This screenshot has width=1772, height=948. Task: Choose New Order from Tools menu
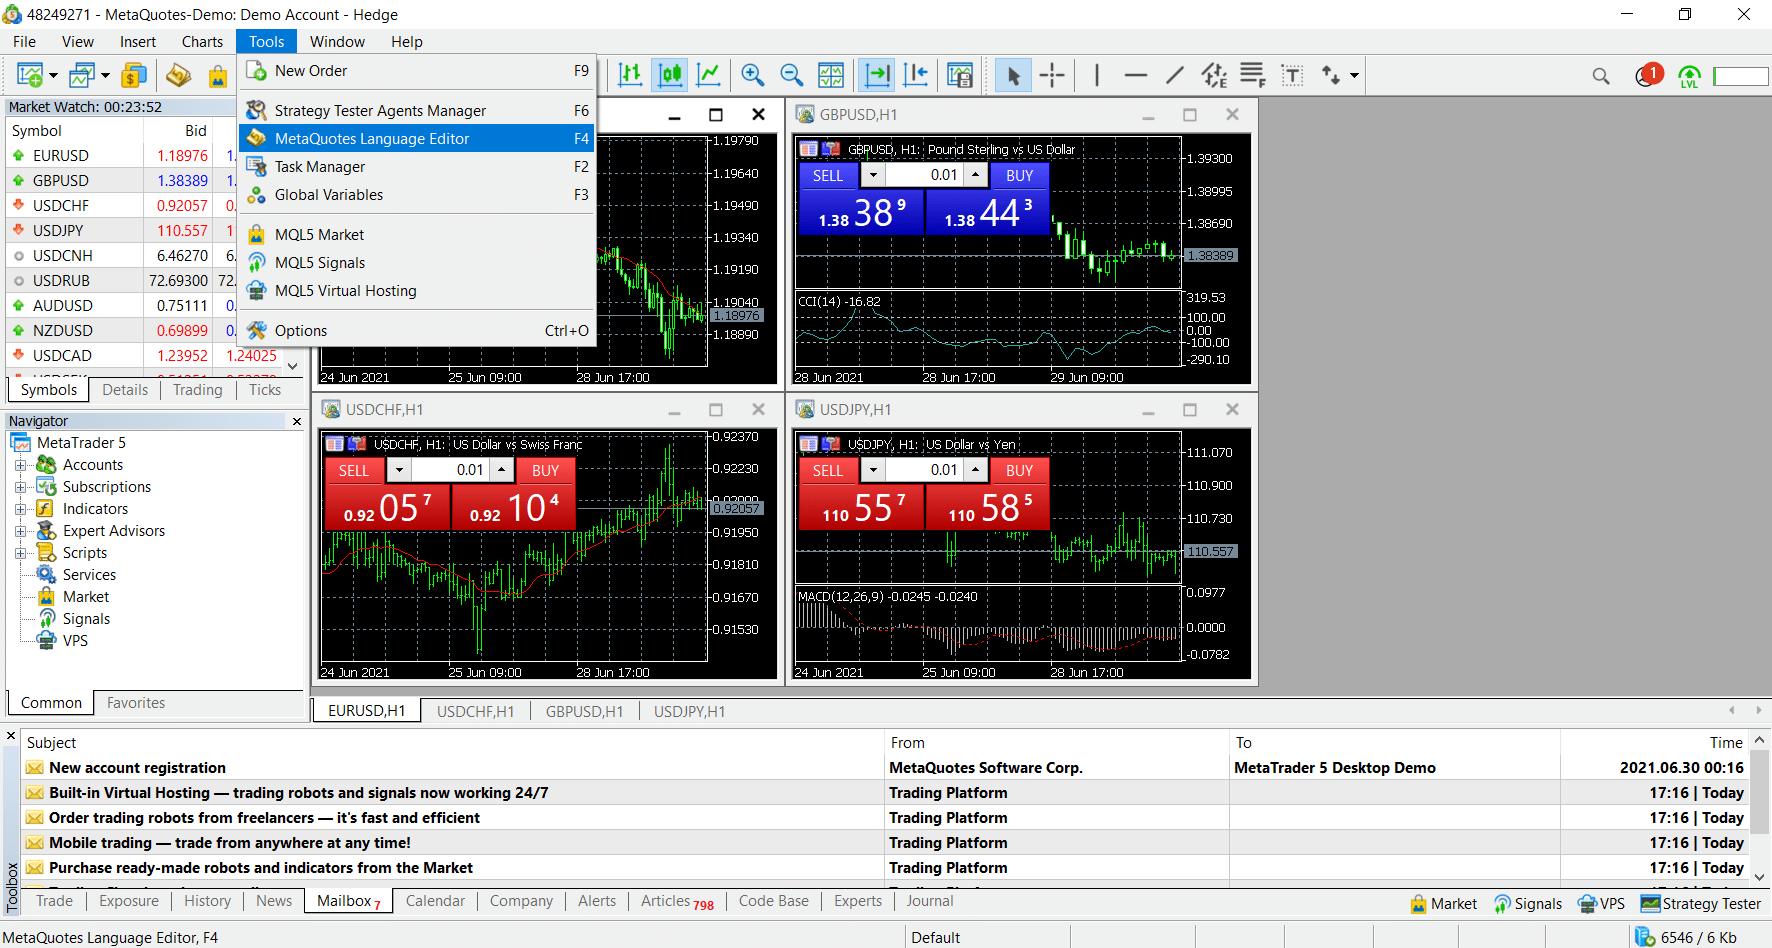[x=417, y=71]
